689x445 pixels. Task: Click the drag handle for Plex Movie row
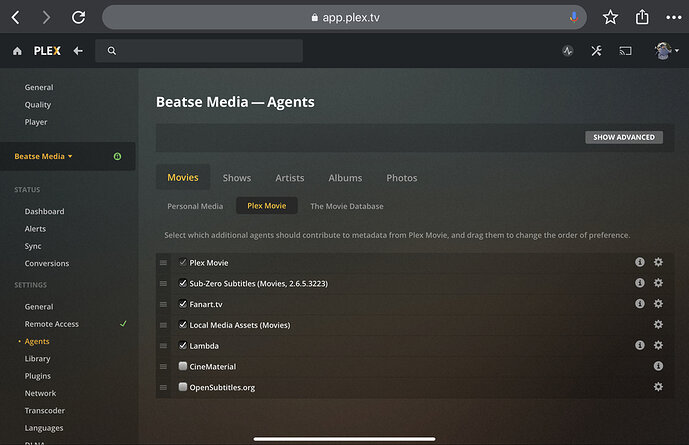[163, 263]
